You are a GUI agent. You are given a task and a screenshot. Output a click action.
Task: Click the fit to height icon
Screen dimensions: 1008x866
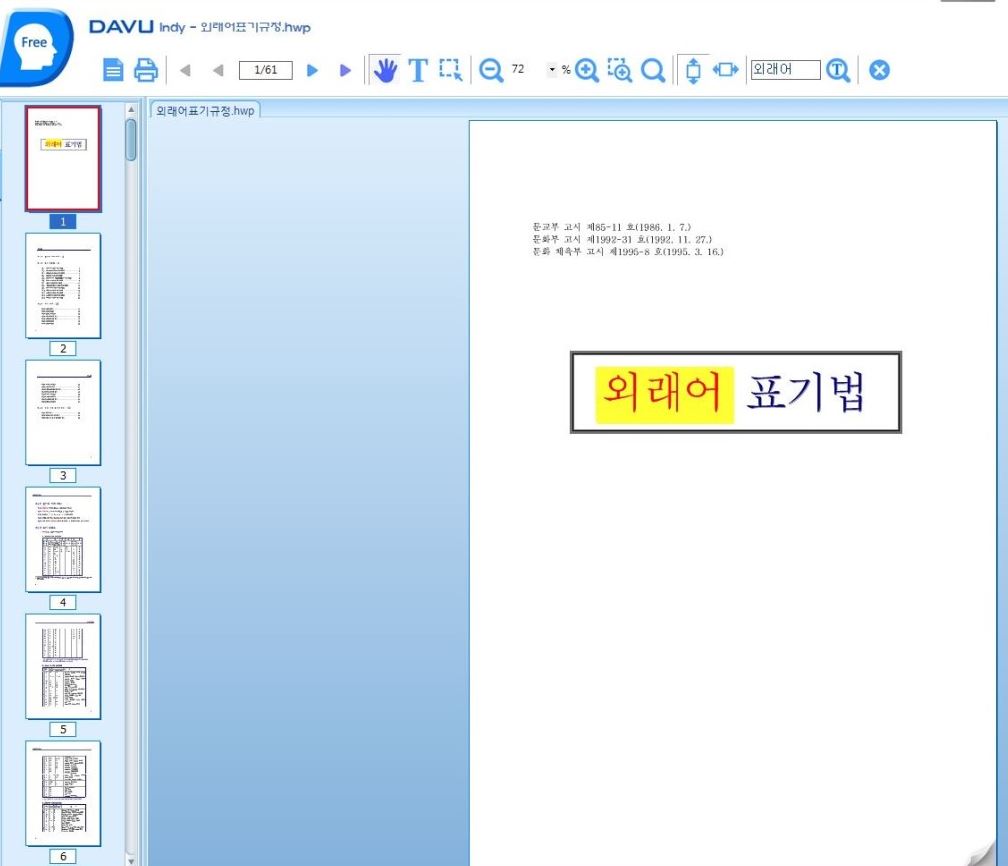click(693, 70)
